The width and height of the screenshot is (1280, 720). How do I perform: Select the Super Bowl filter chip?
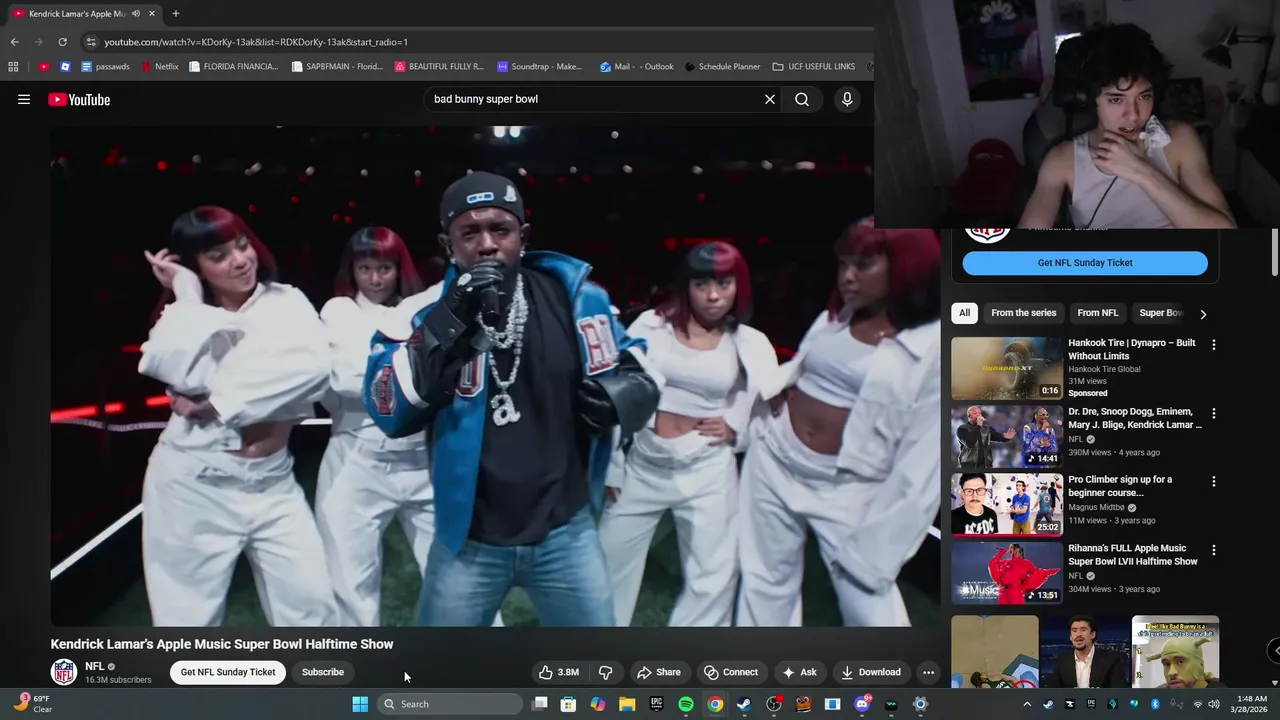click(x=1161, y=313)
